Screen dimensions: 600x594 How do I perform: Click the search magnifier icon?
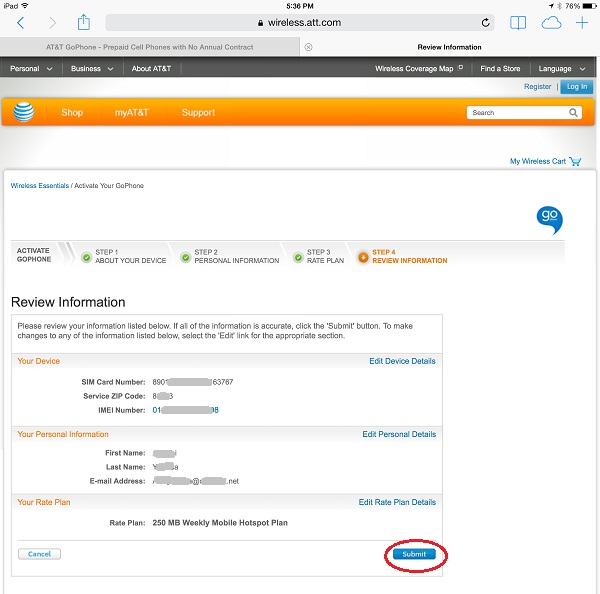tap(573, 113)
